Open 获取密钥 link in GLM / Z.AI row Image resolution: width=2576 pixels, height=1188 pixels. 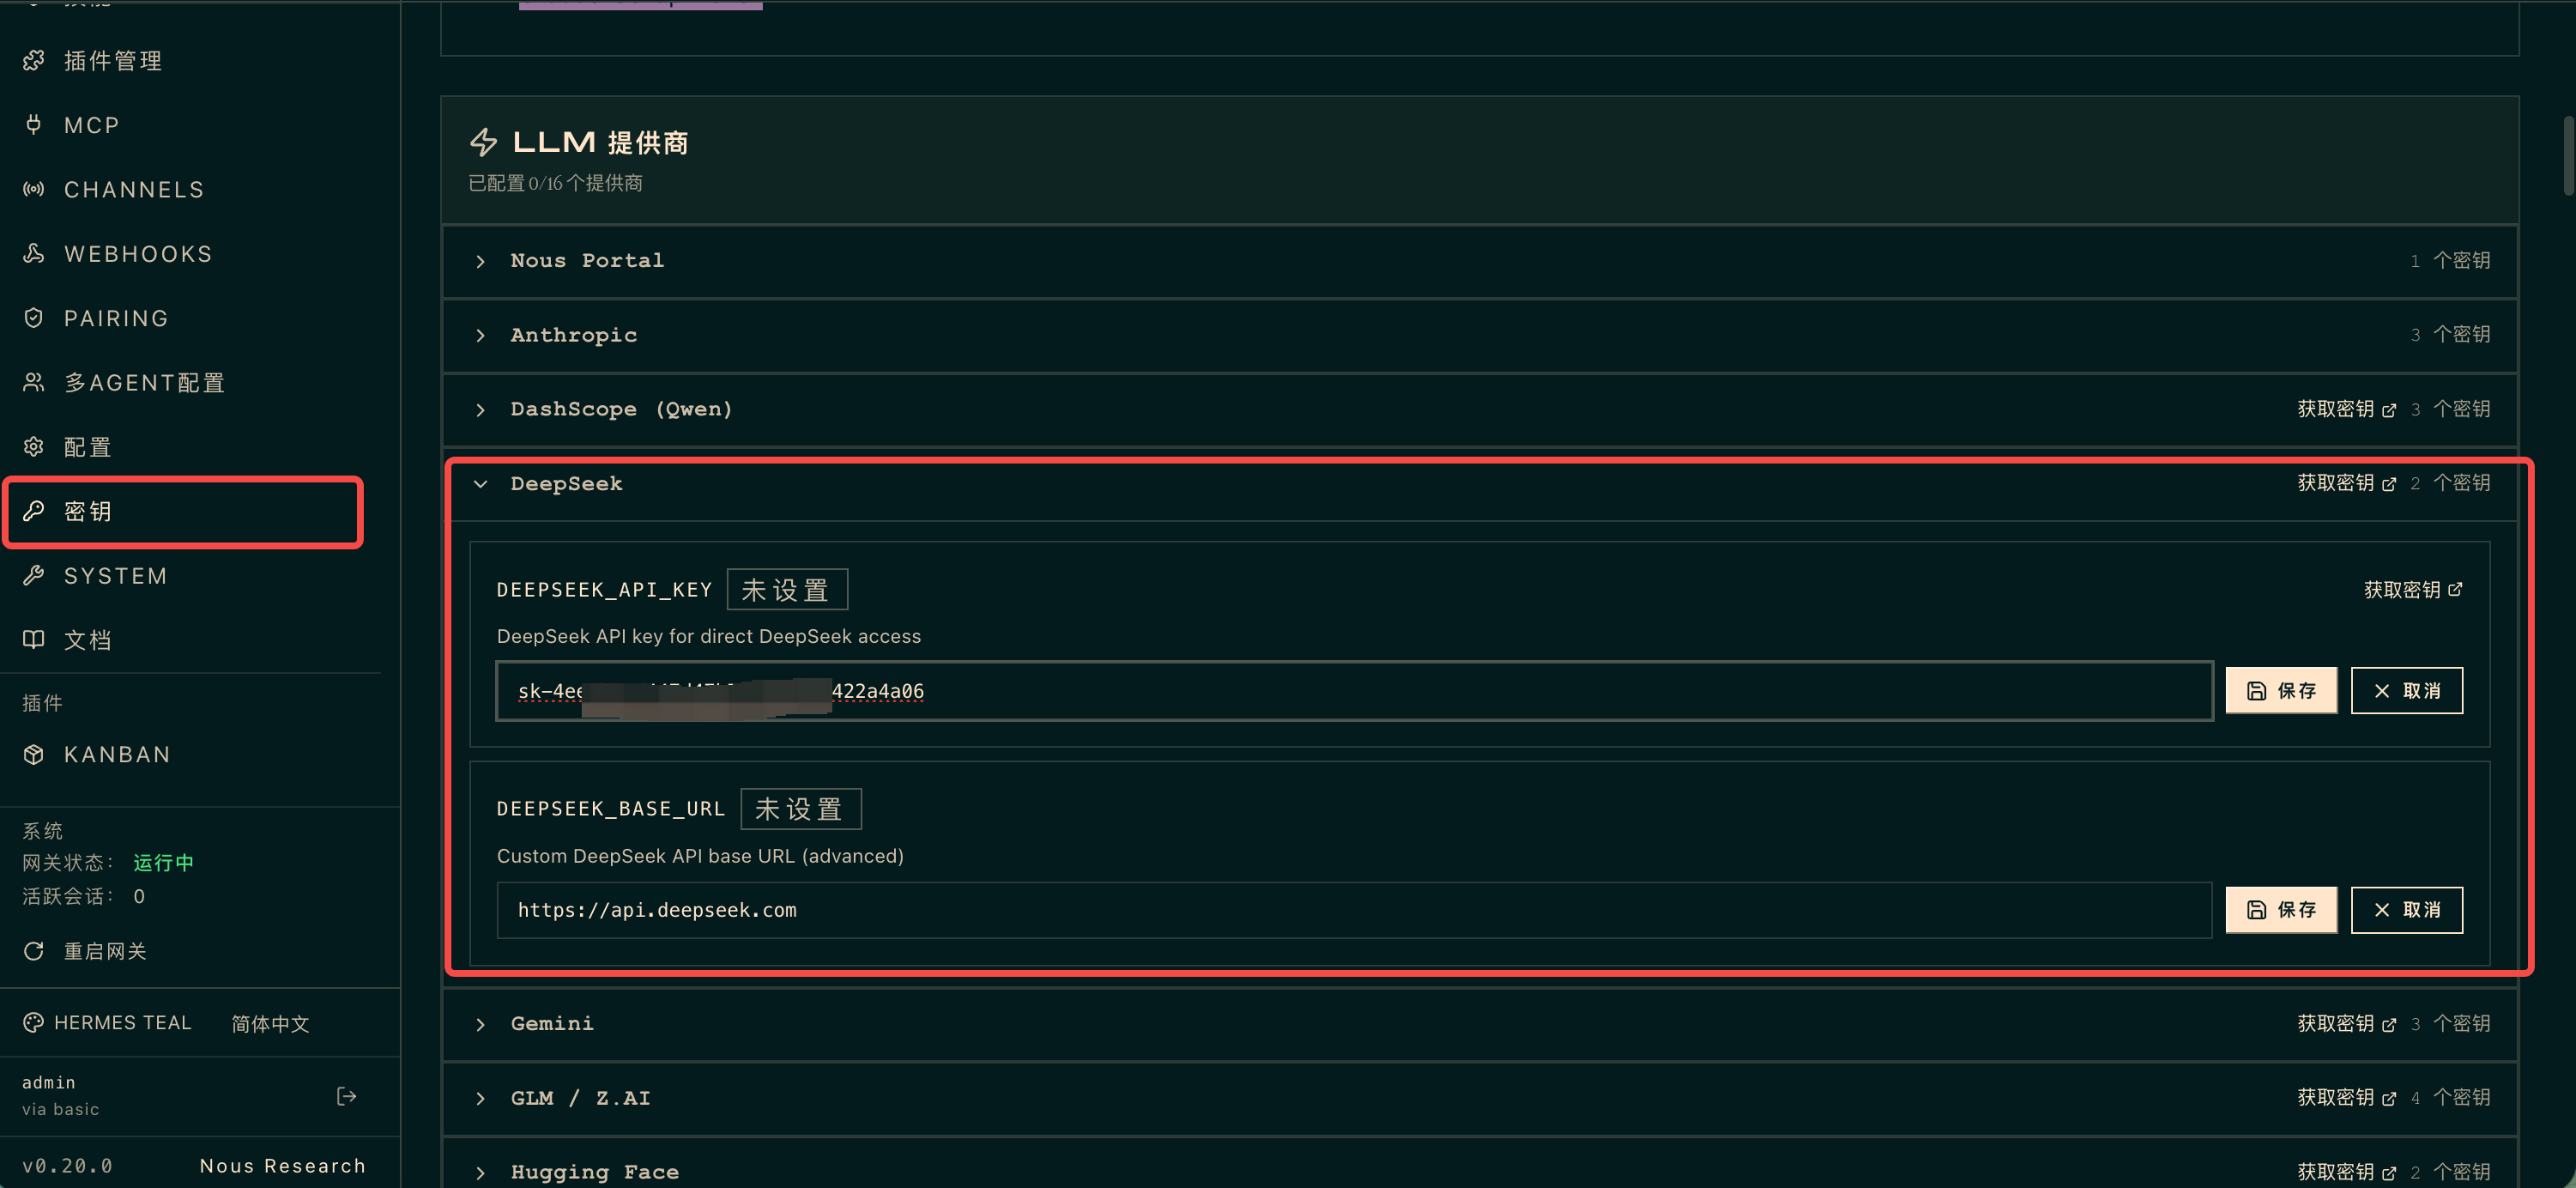tap(2346, 1097)
